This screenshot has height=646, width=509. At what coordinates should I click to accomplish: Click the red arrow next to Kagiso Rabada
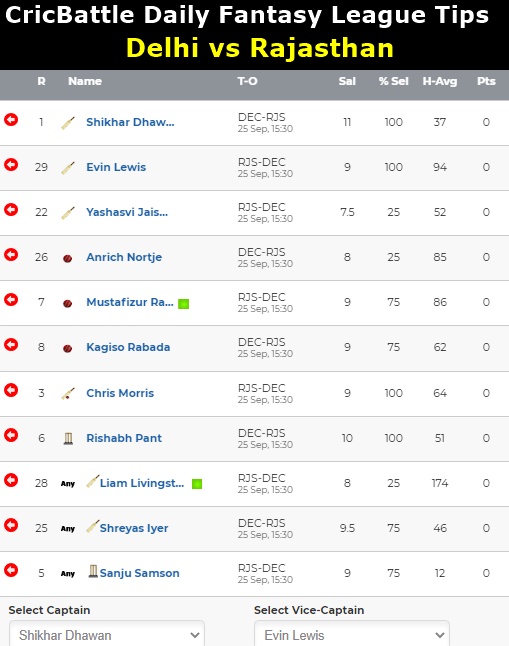click(x=11, y=344)
